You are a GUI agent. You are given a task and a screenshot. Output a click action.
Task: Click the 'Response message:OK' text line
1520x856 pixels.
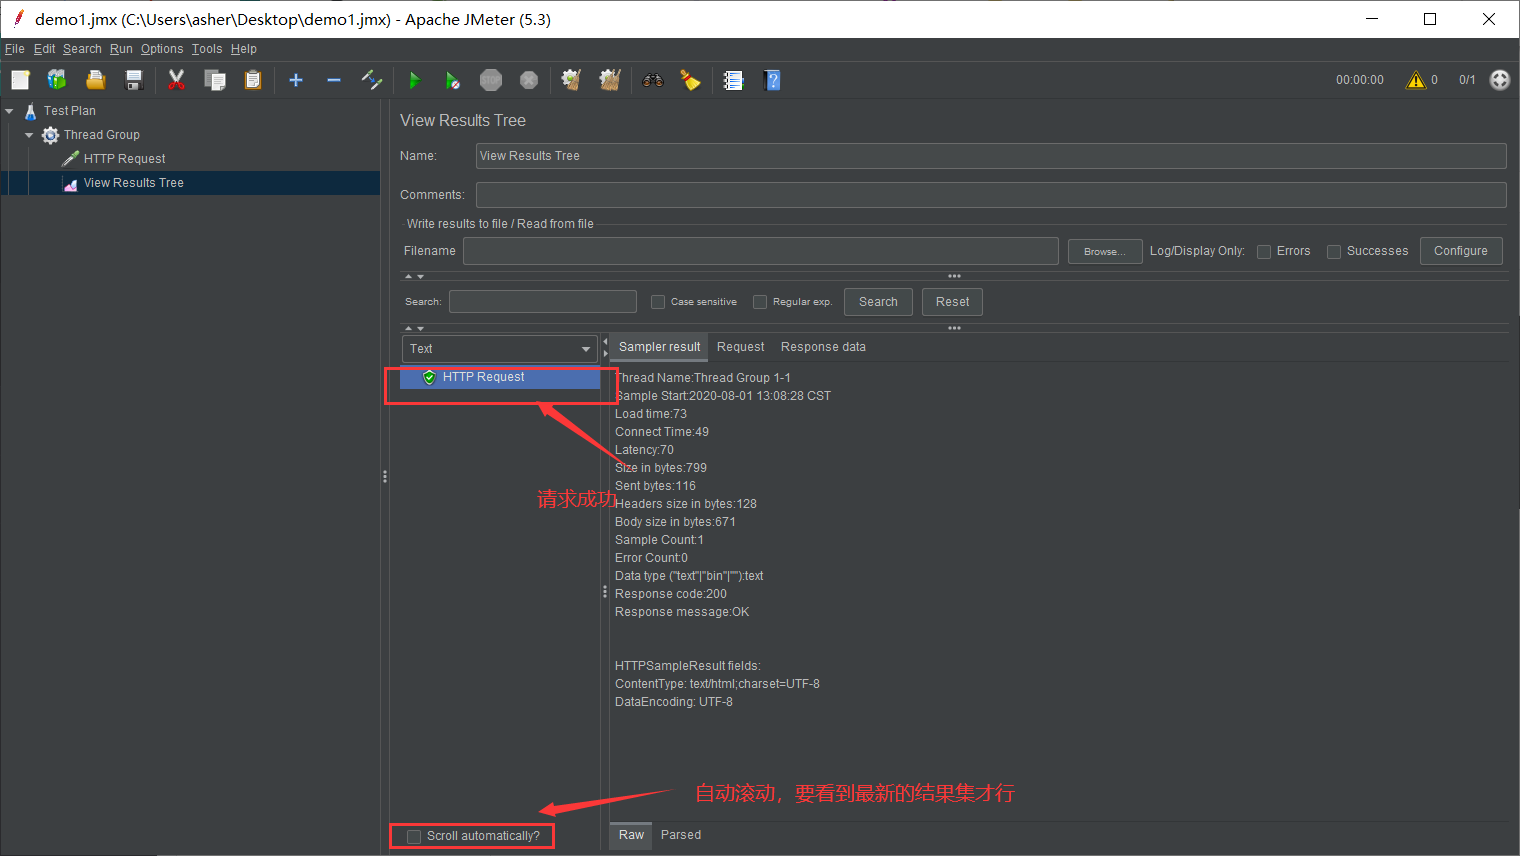click(682, 612)
